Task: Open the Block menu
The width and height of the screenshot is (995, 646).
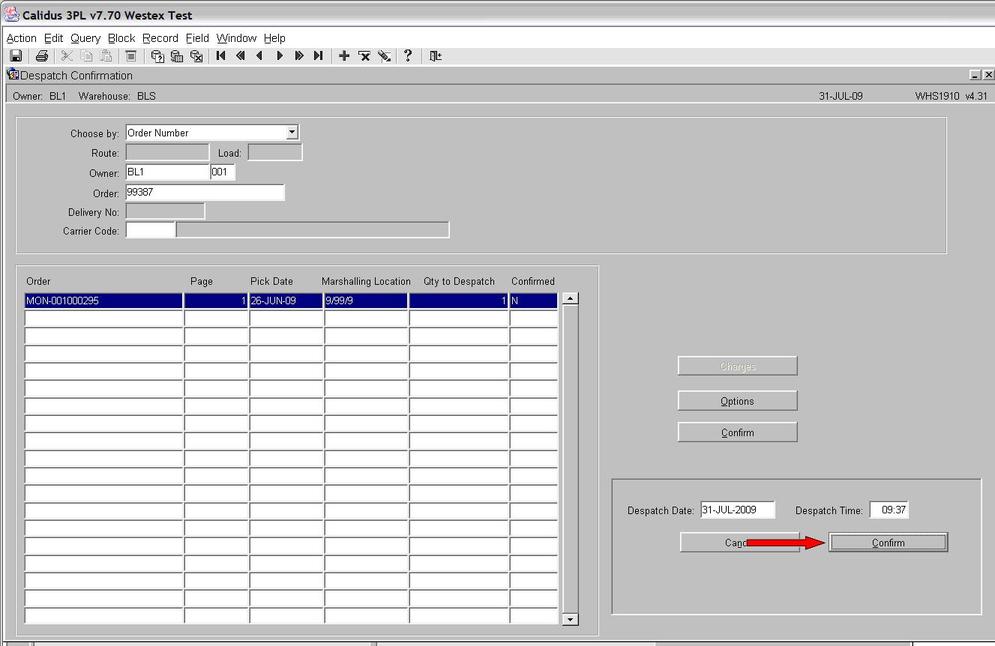Action: 121,38
